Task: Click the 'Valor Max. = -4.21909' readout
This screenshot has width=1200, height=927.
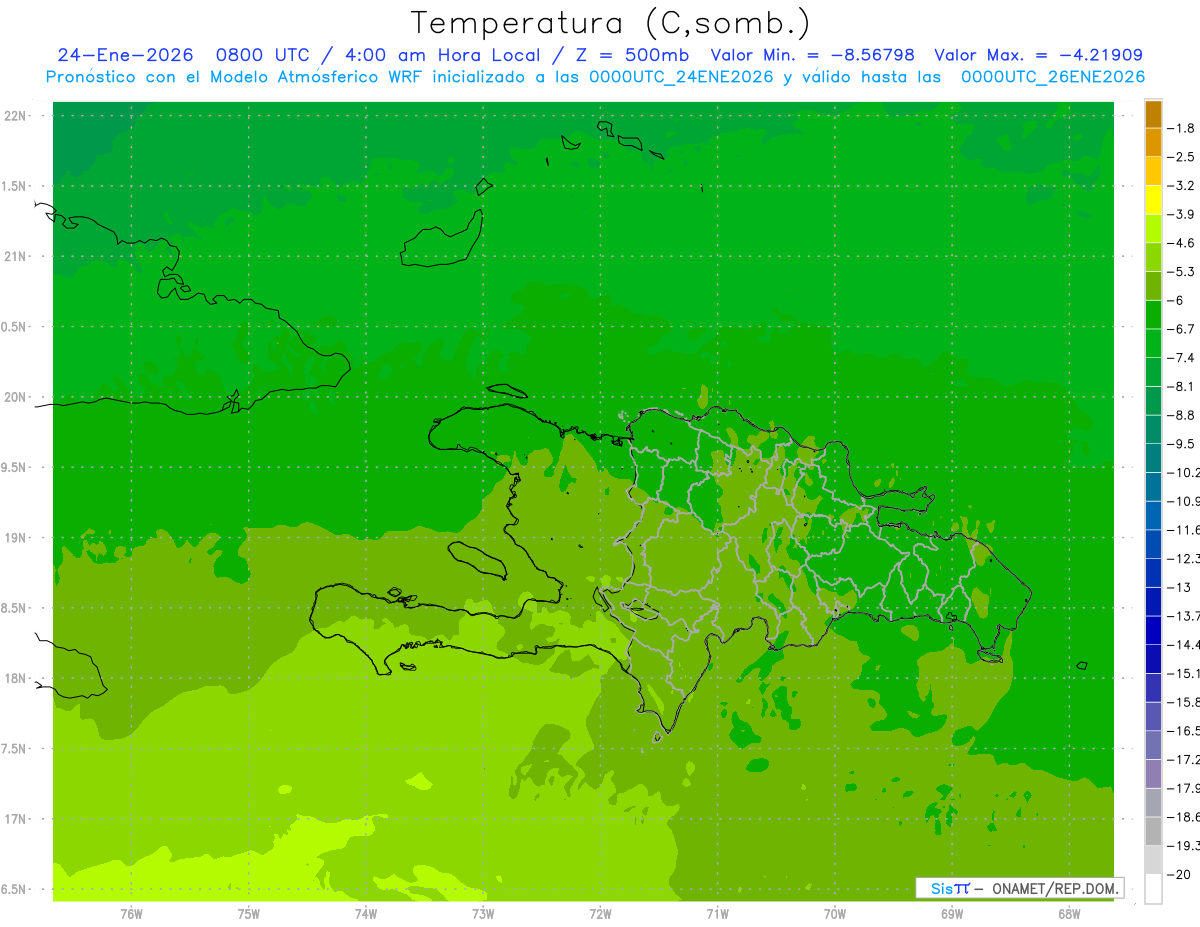Action: pos(1038,55)
